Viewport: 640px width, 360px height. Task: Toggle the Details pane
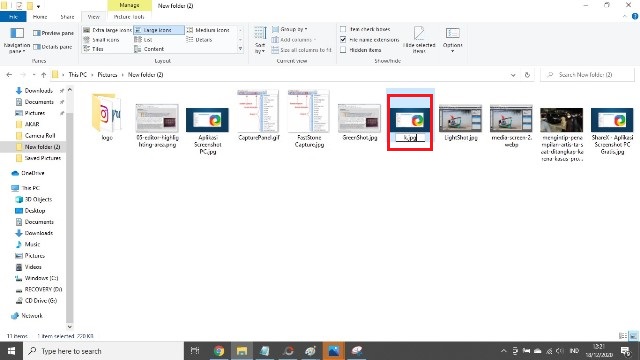[53, 47]
